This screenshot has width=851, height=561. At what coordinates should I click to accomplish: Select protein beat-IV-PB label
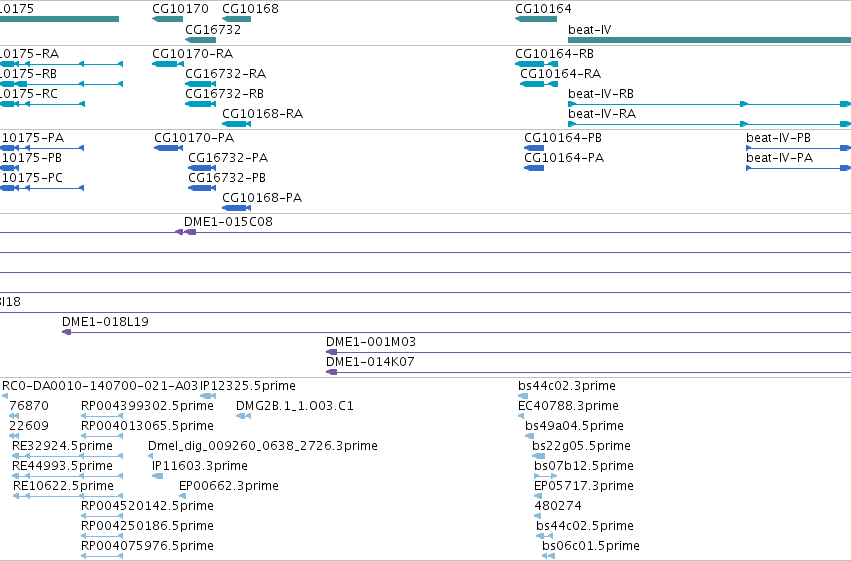pyautogui.click(x=778, y=138)
